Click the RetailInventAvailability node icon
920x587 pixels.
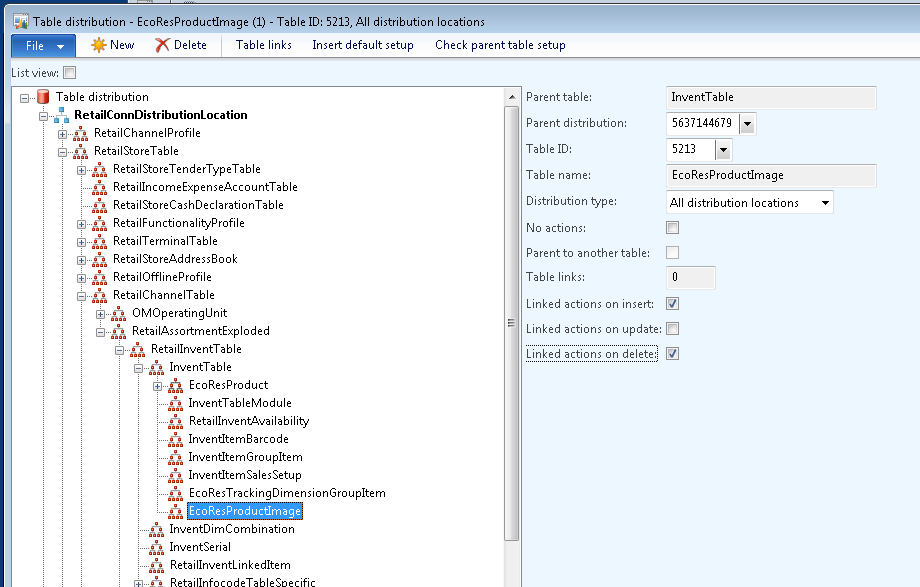coord(175,421)
